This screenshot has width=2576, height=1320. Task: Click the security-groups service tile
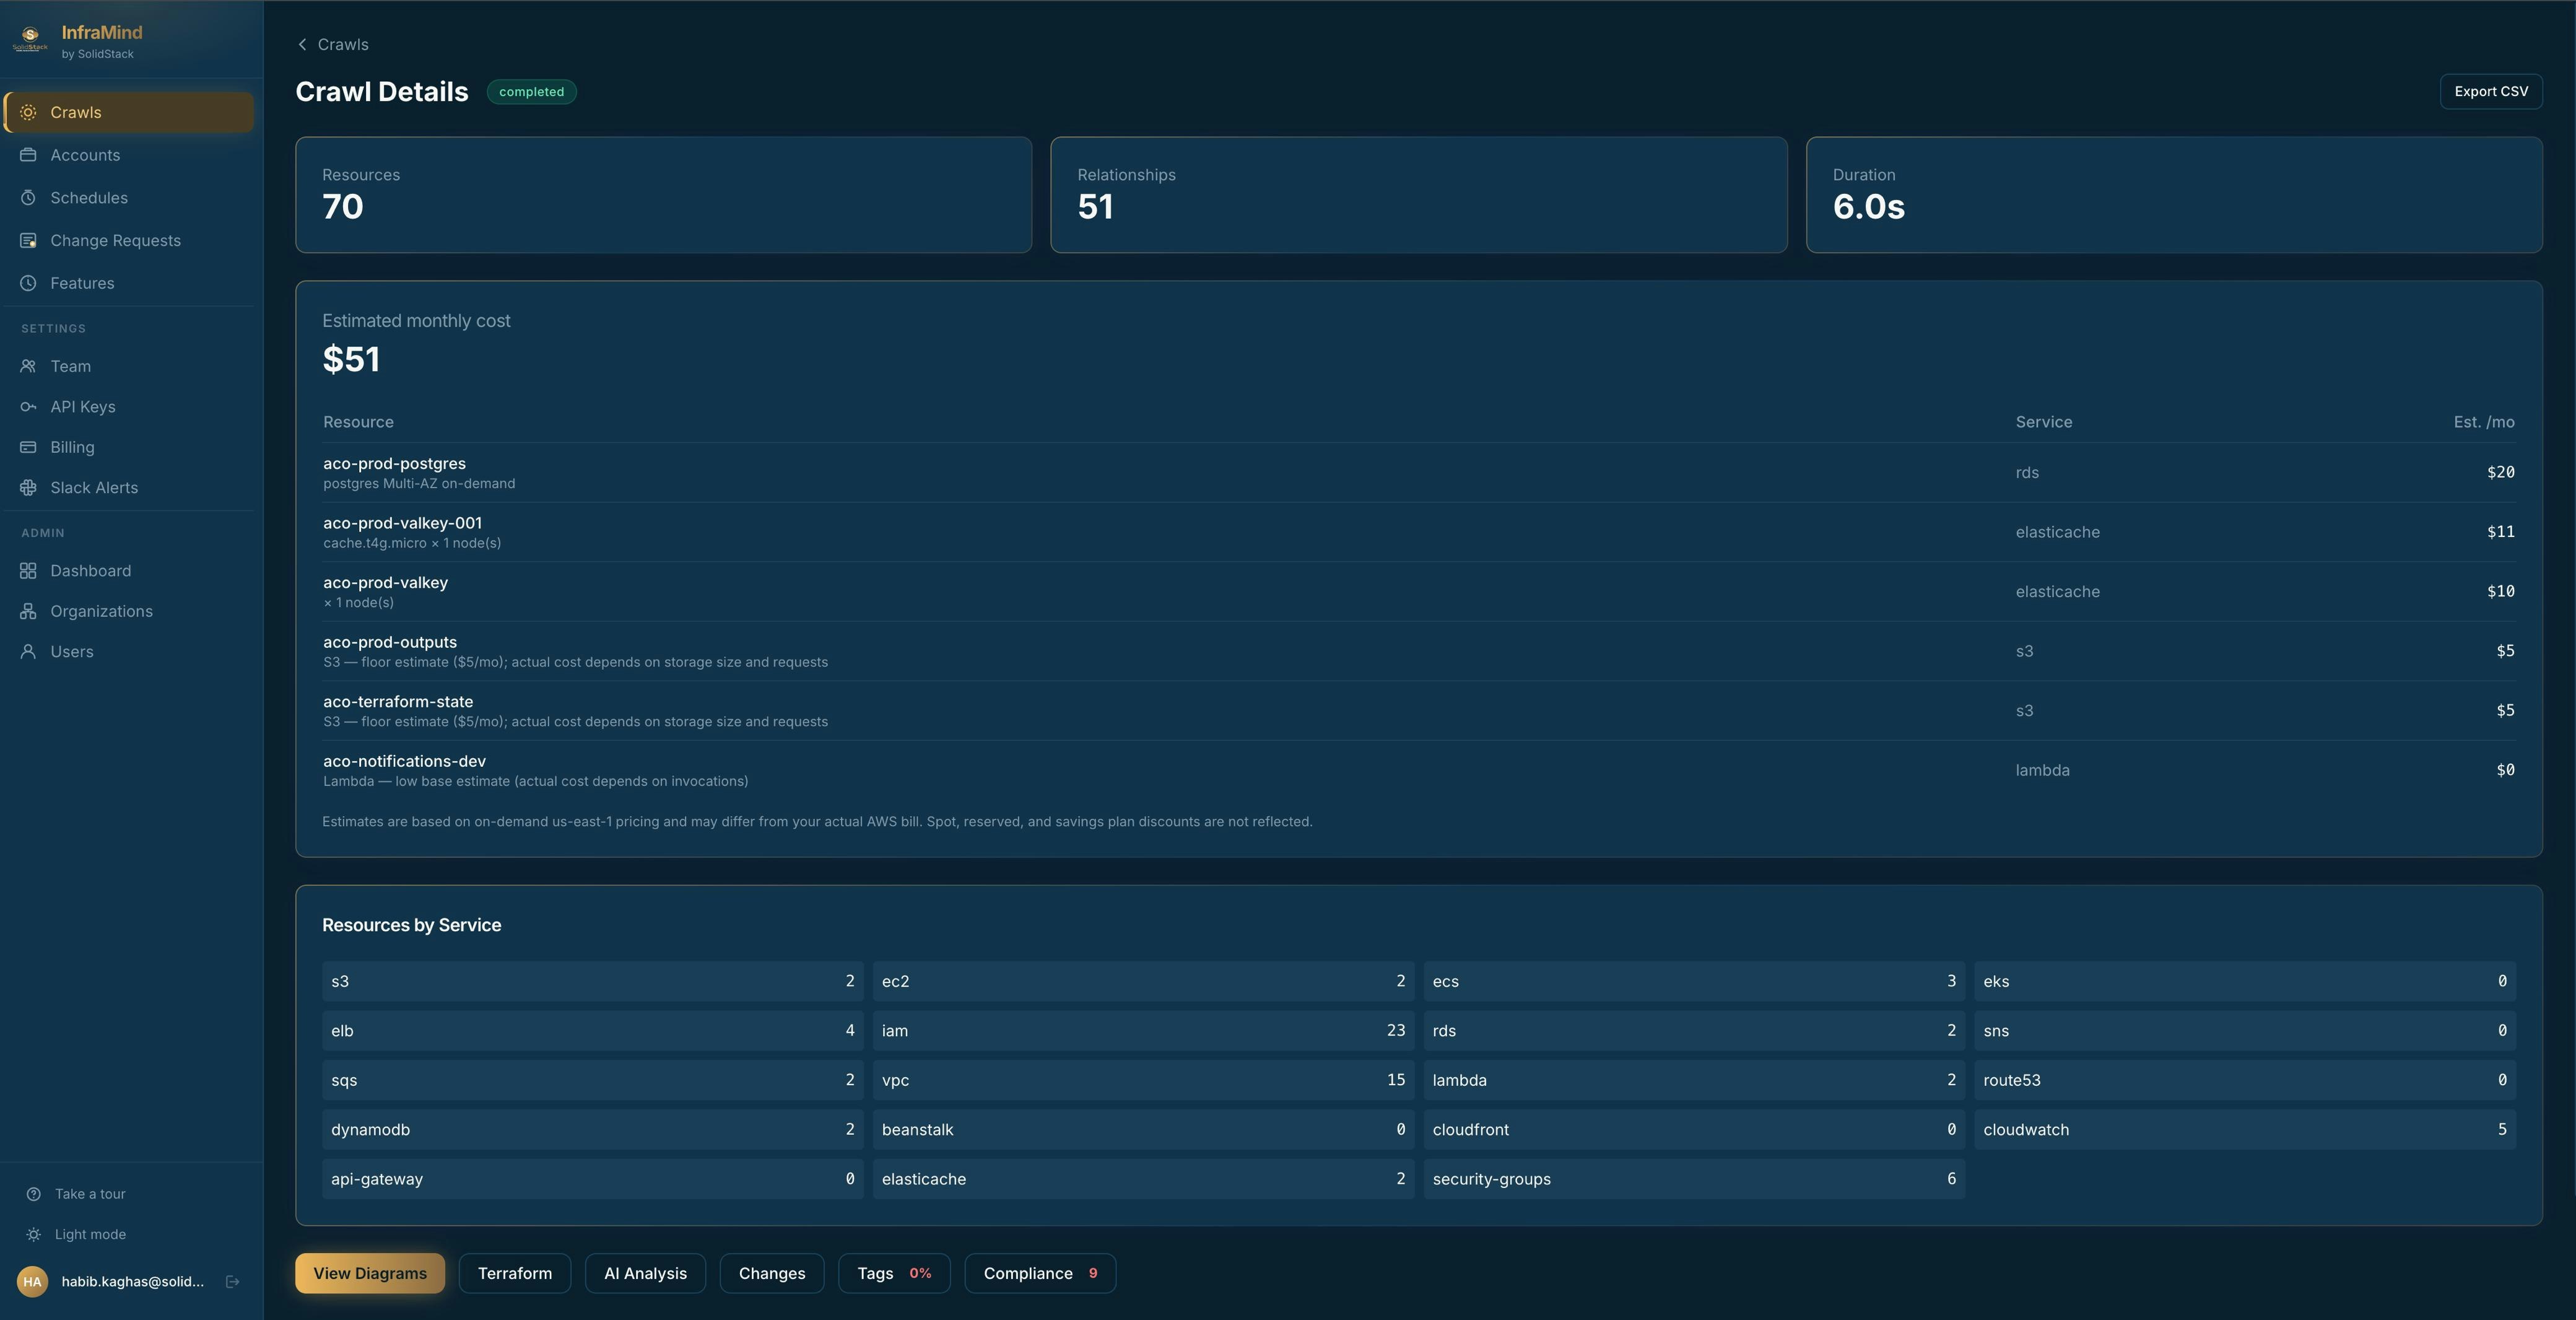pos(1694,1179)
